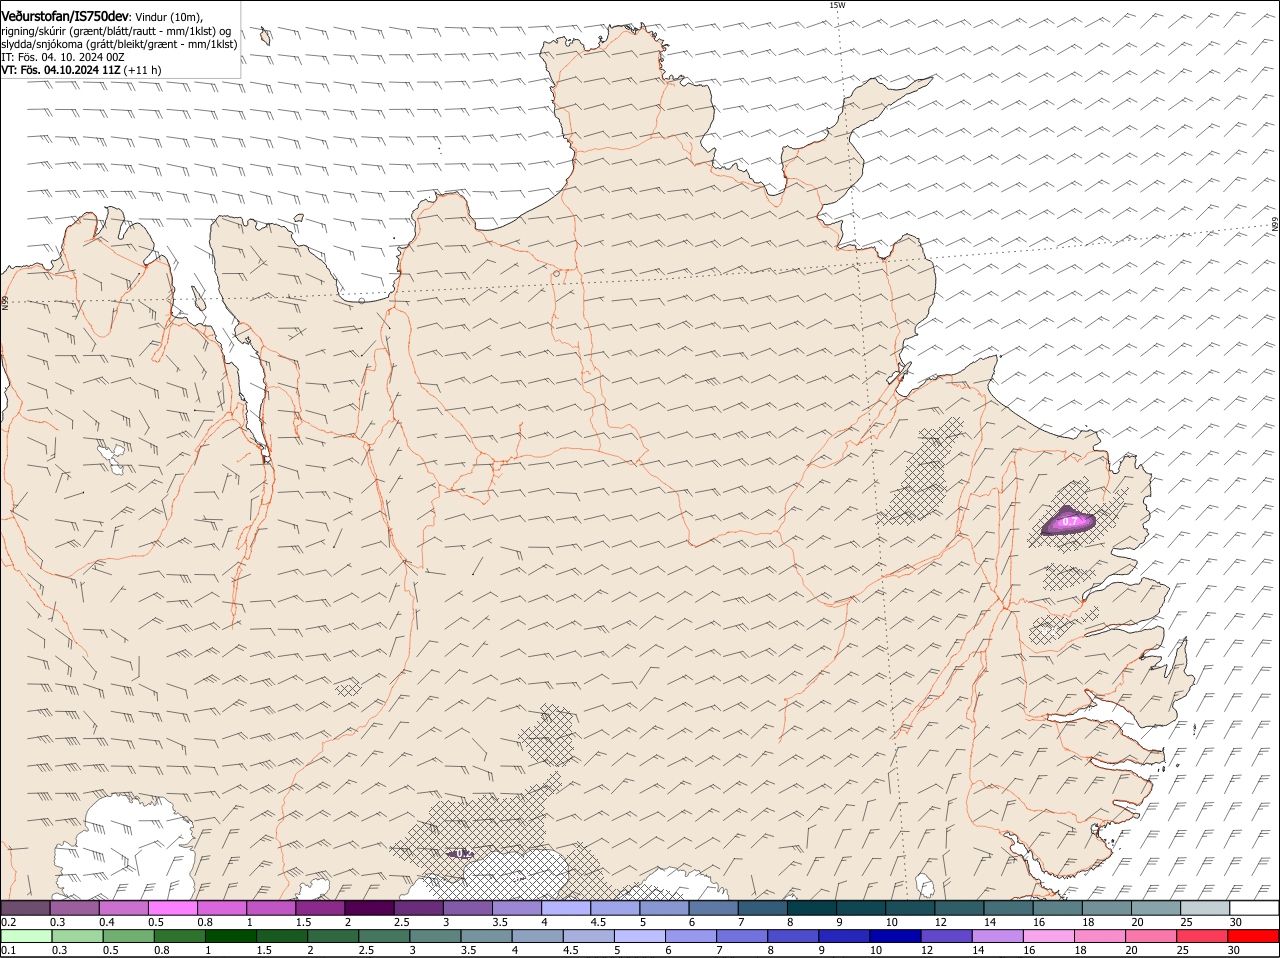Image resolution: width=1280 pixels, height=958 pixels.
Task: Pick snow legend swatch between 12 and 14
Action: (960, 907)
